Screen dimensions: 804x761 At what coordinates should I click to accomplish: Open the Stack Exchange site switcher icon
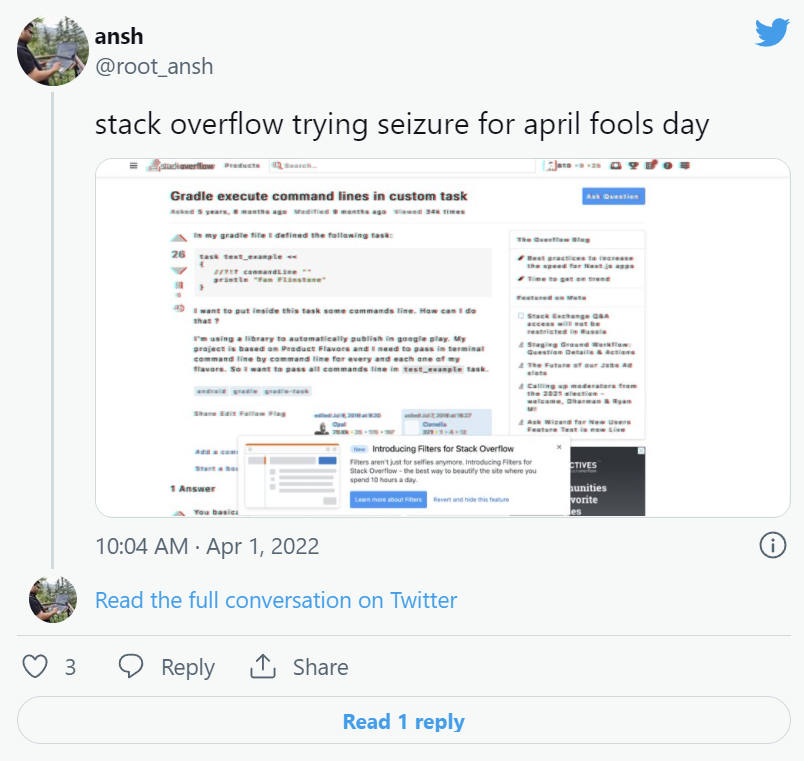coord(685,166)
